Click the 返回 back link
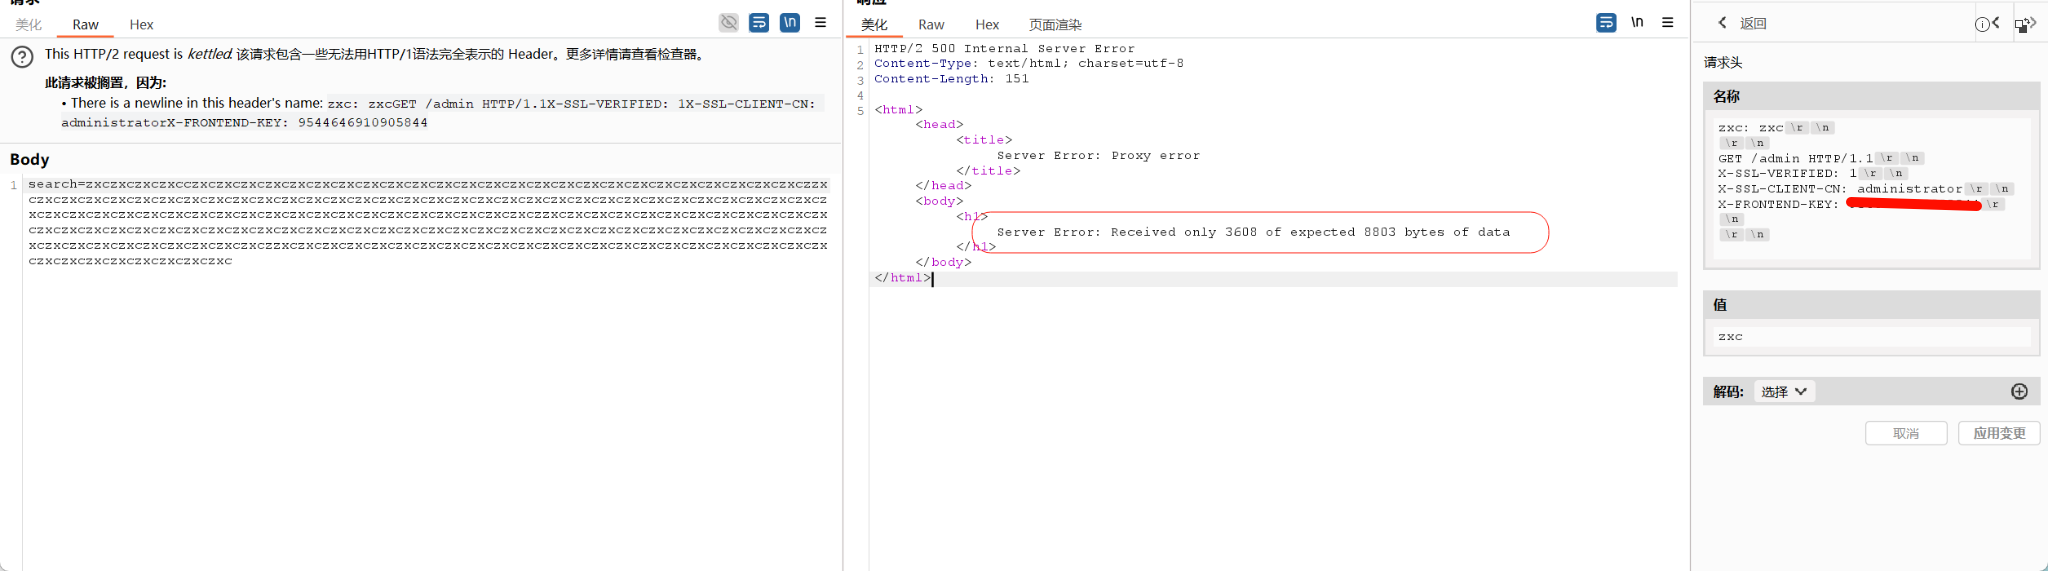This screenshot has height=571, width=2048. 1753,23
